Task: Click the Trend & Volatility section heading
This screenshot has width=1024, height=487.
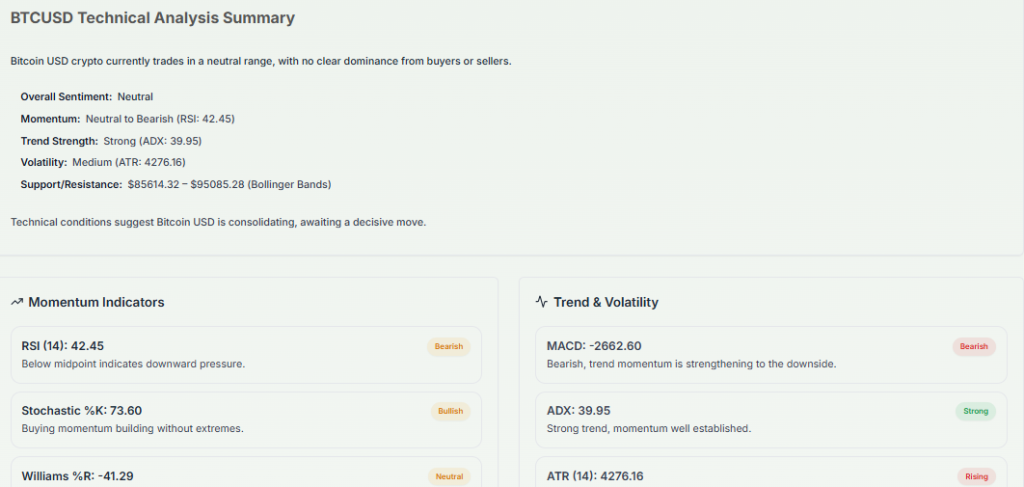Action: click(606, 302)
